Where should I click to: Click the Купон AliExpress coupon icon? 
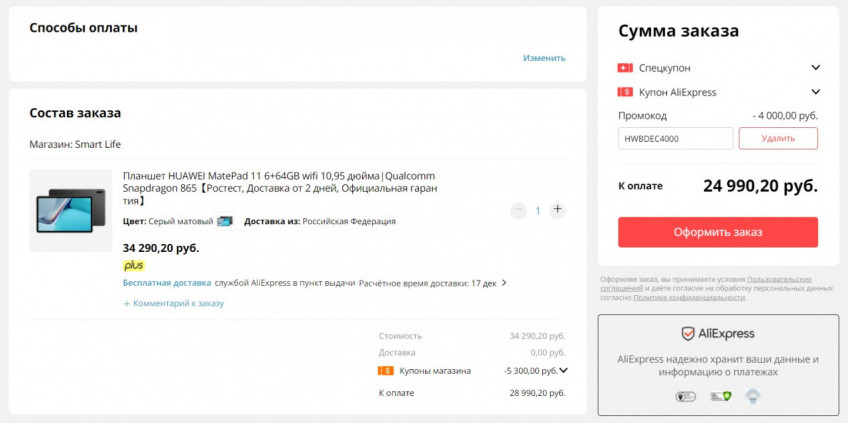[x=625, y=92]
